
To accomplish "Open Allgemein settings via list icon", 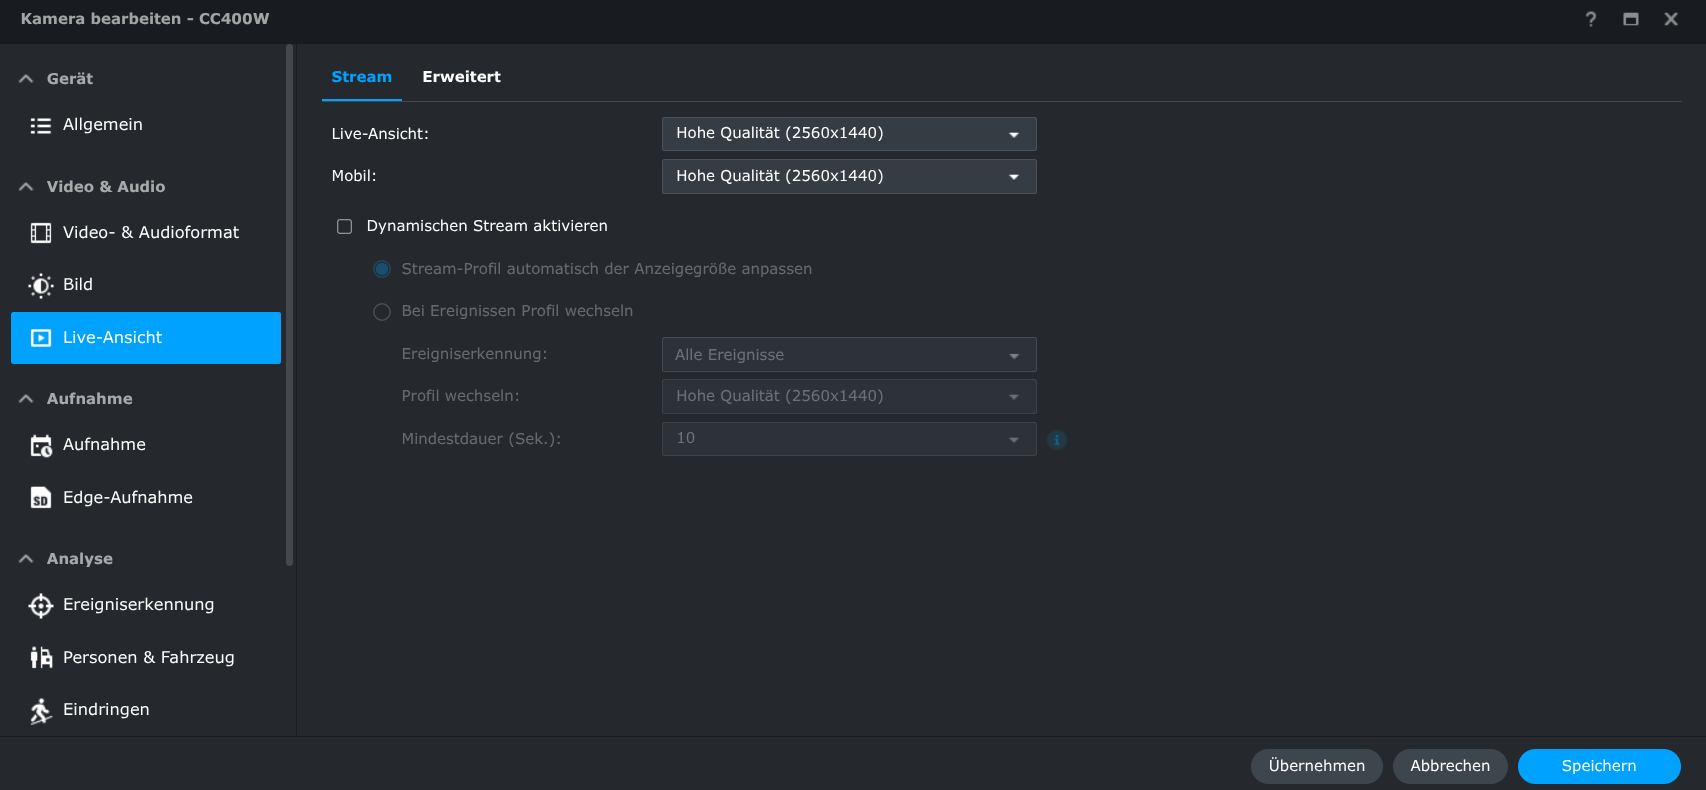I will point(40,125).
